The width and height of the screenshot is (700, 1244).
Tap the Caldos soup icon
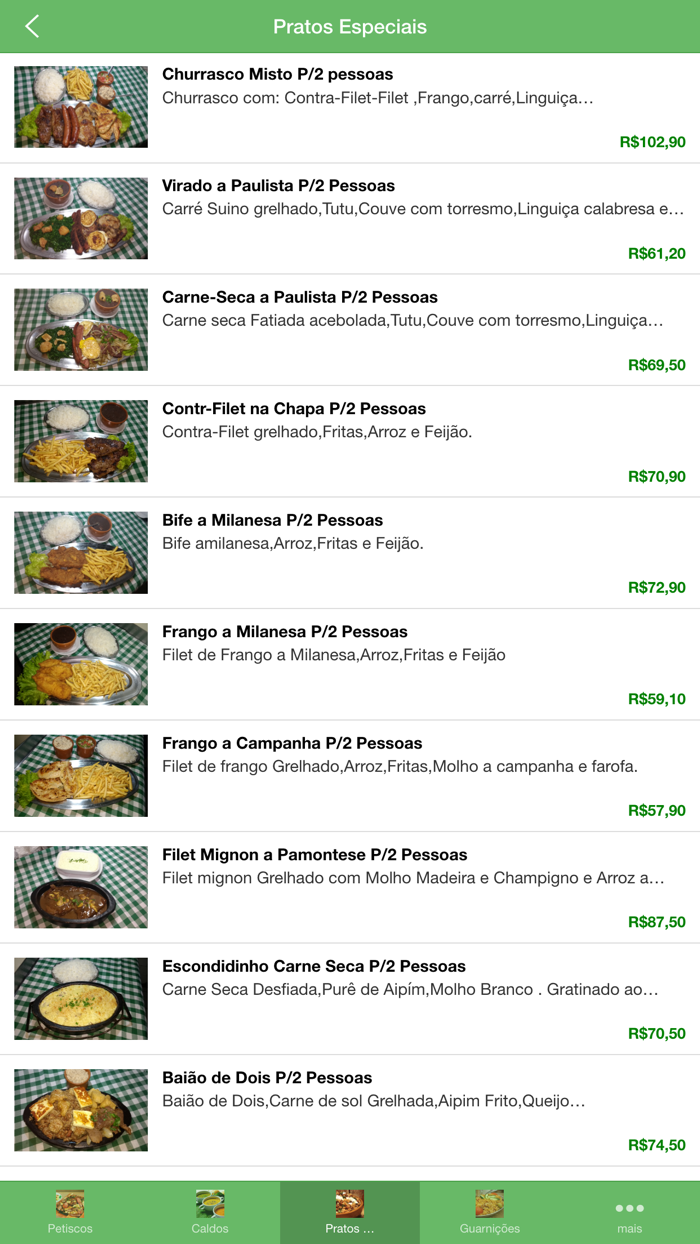point(209,1205)
